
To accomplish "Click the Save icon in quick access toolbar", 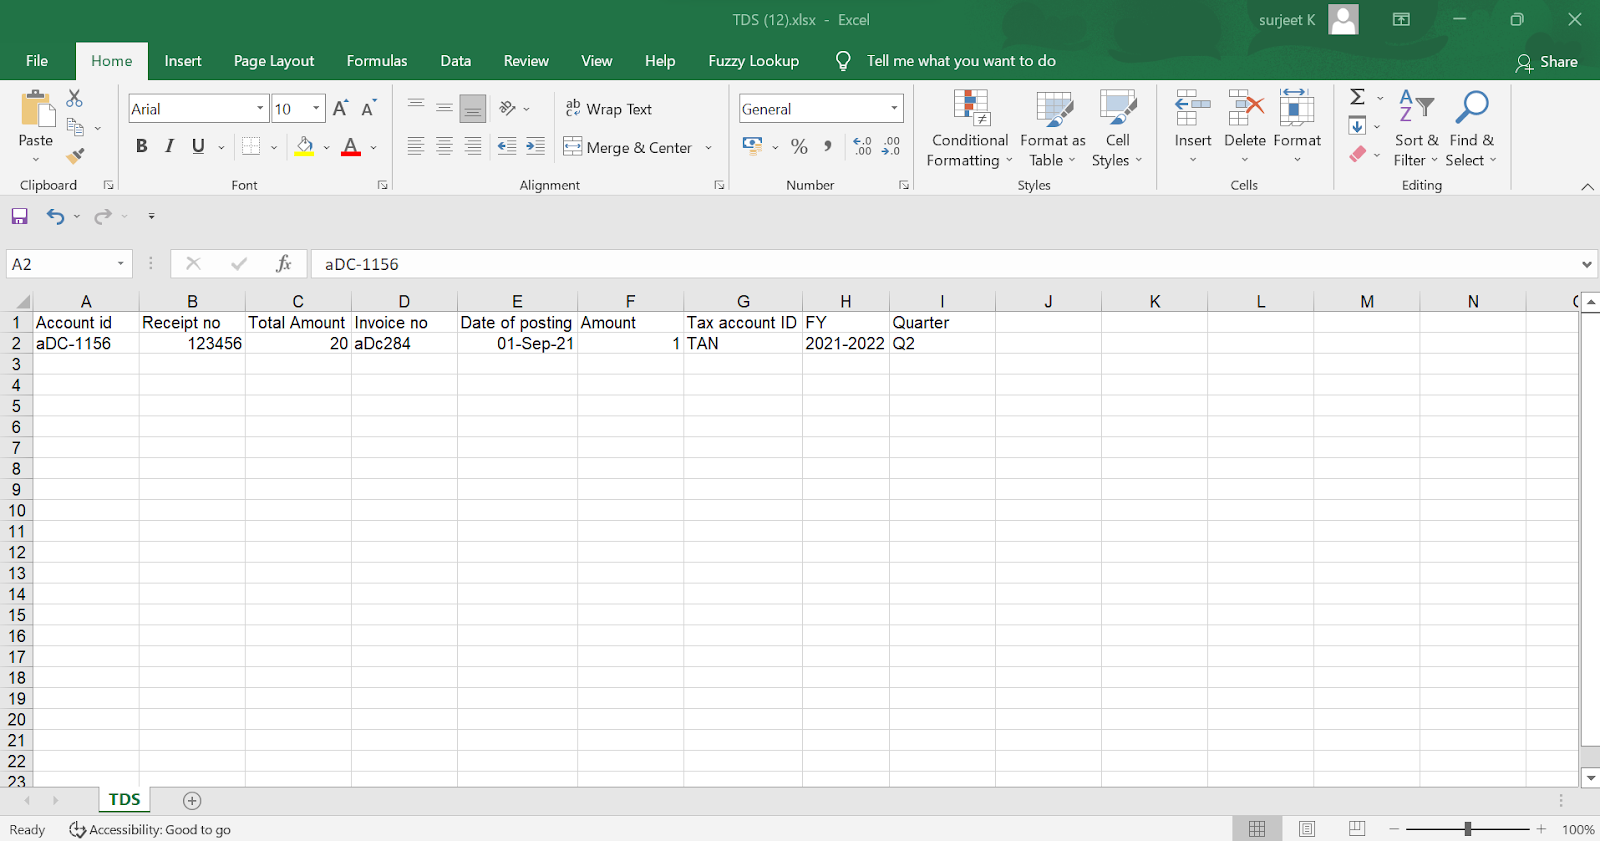I will point(19,216).
